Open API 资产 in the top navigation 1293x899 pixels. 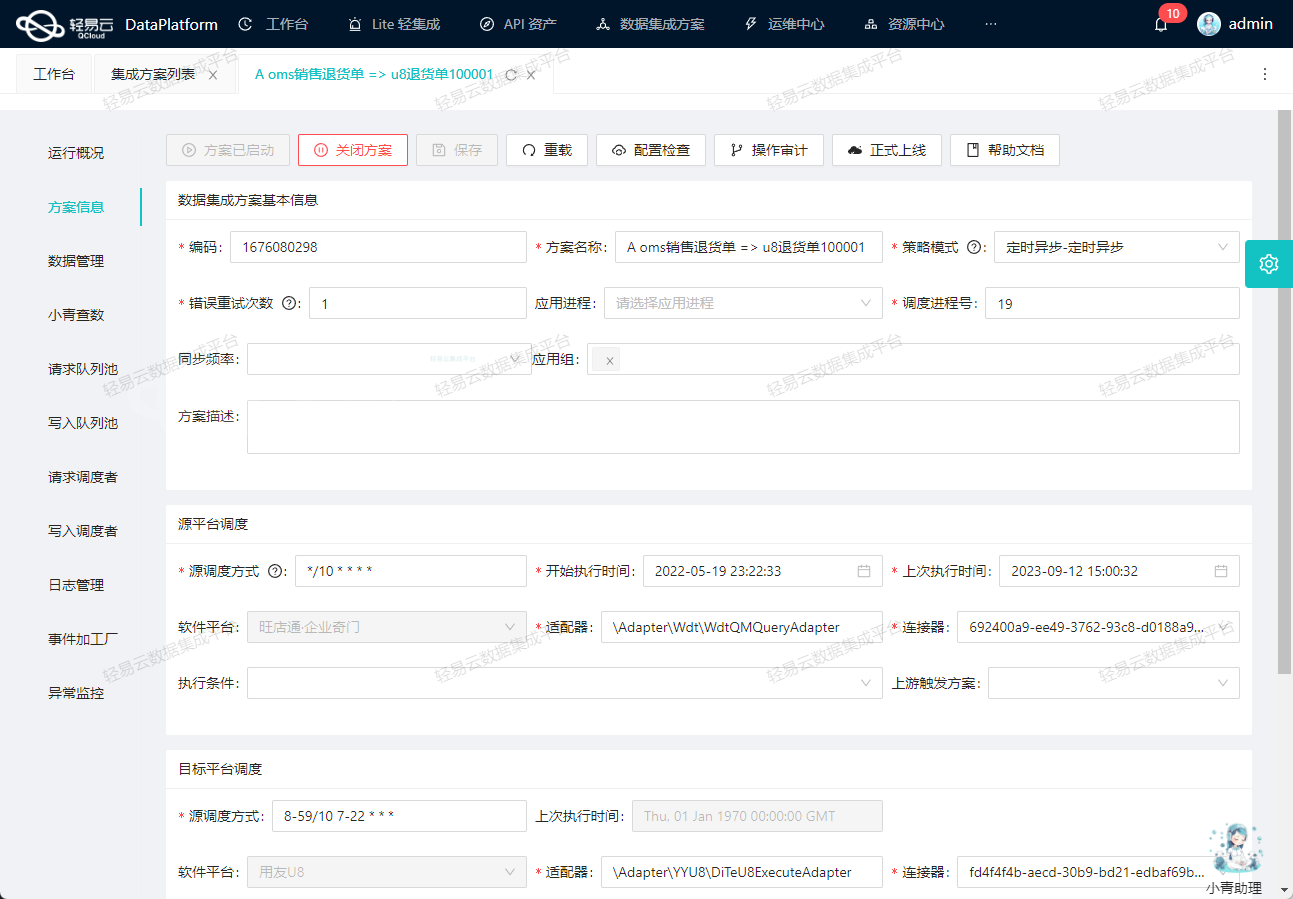click(x=518, y=24)
